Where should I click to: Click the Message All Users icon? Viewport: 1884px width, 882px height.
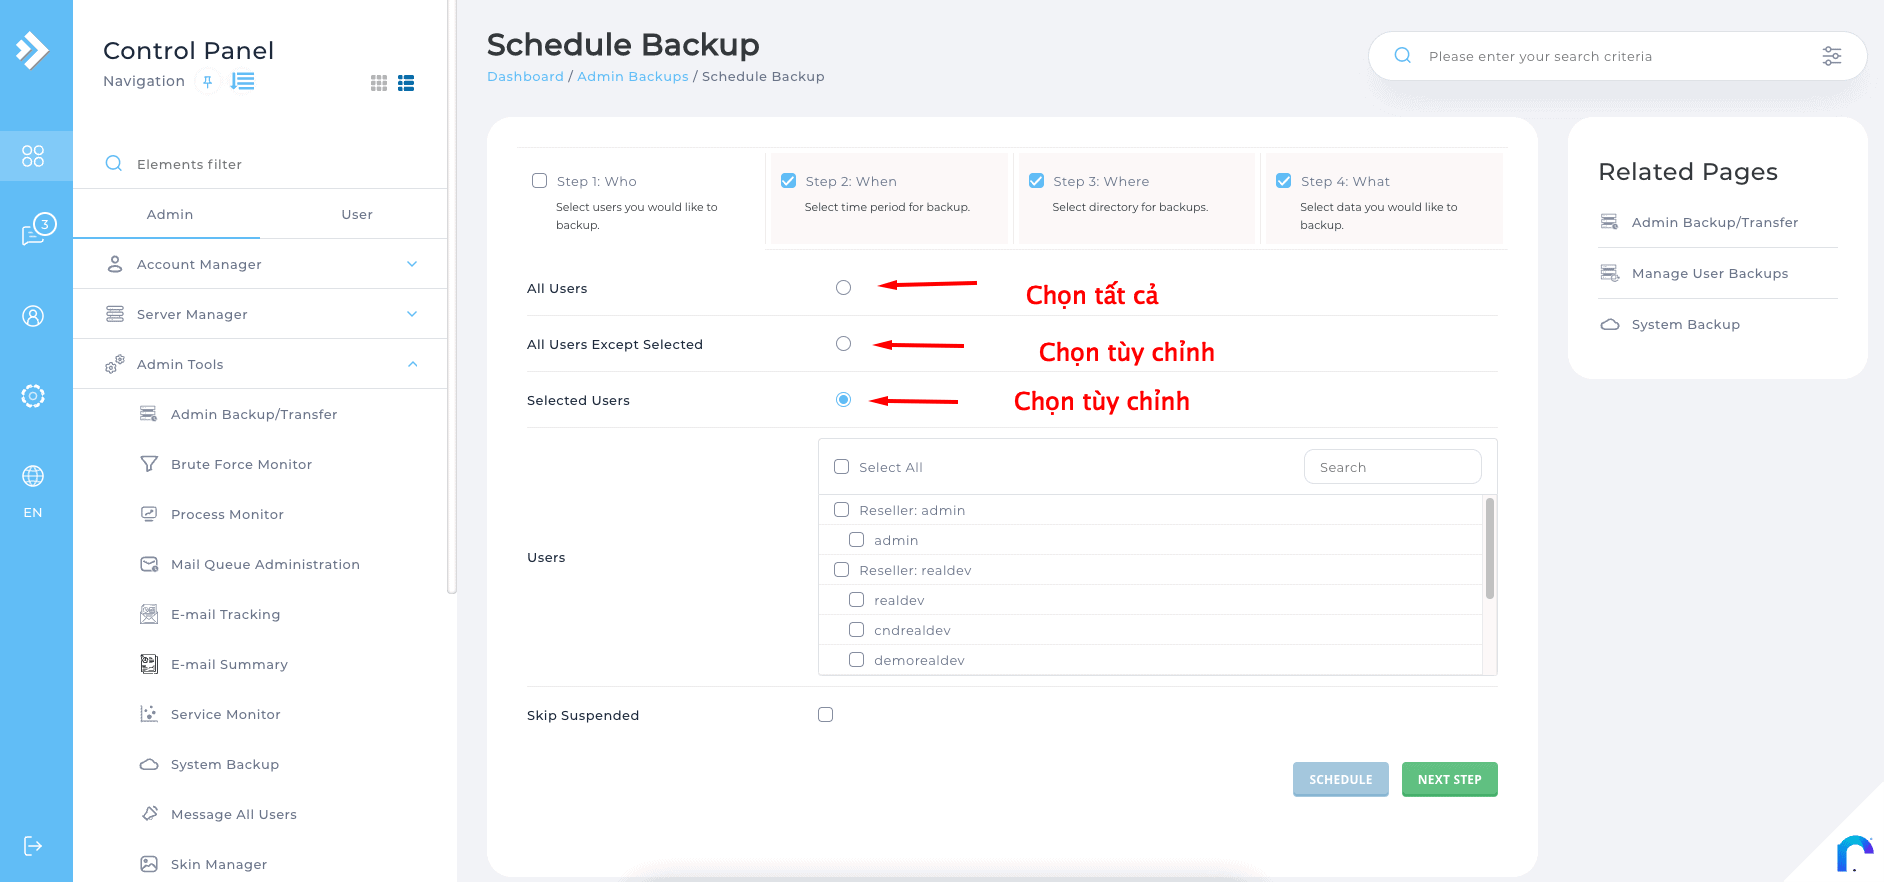pos(149,814)
